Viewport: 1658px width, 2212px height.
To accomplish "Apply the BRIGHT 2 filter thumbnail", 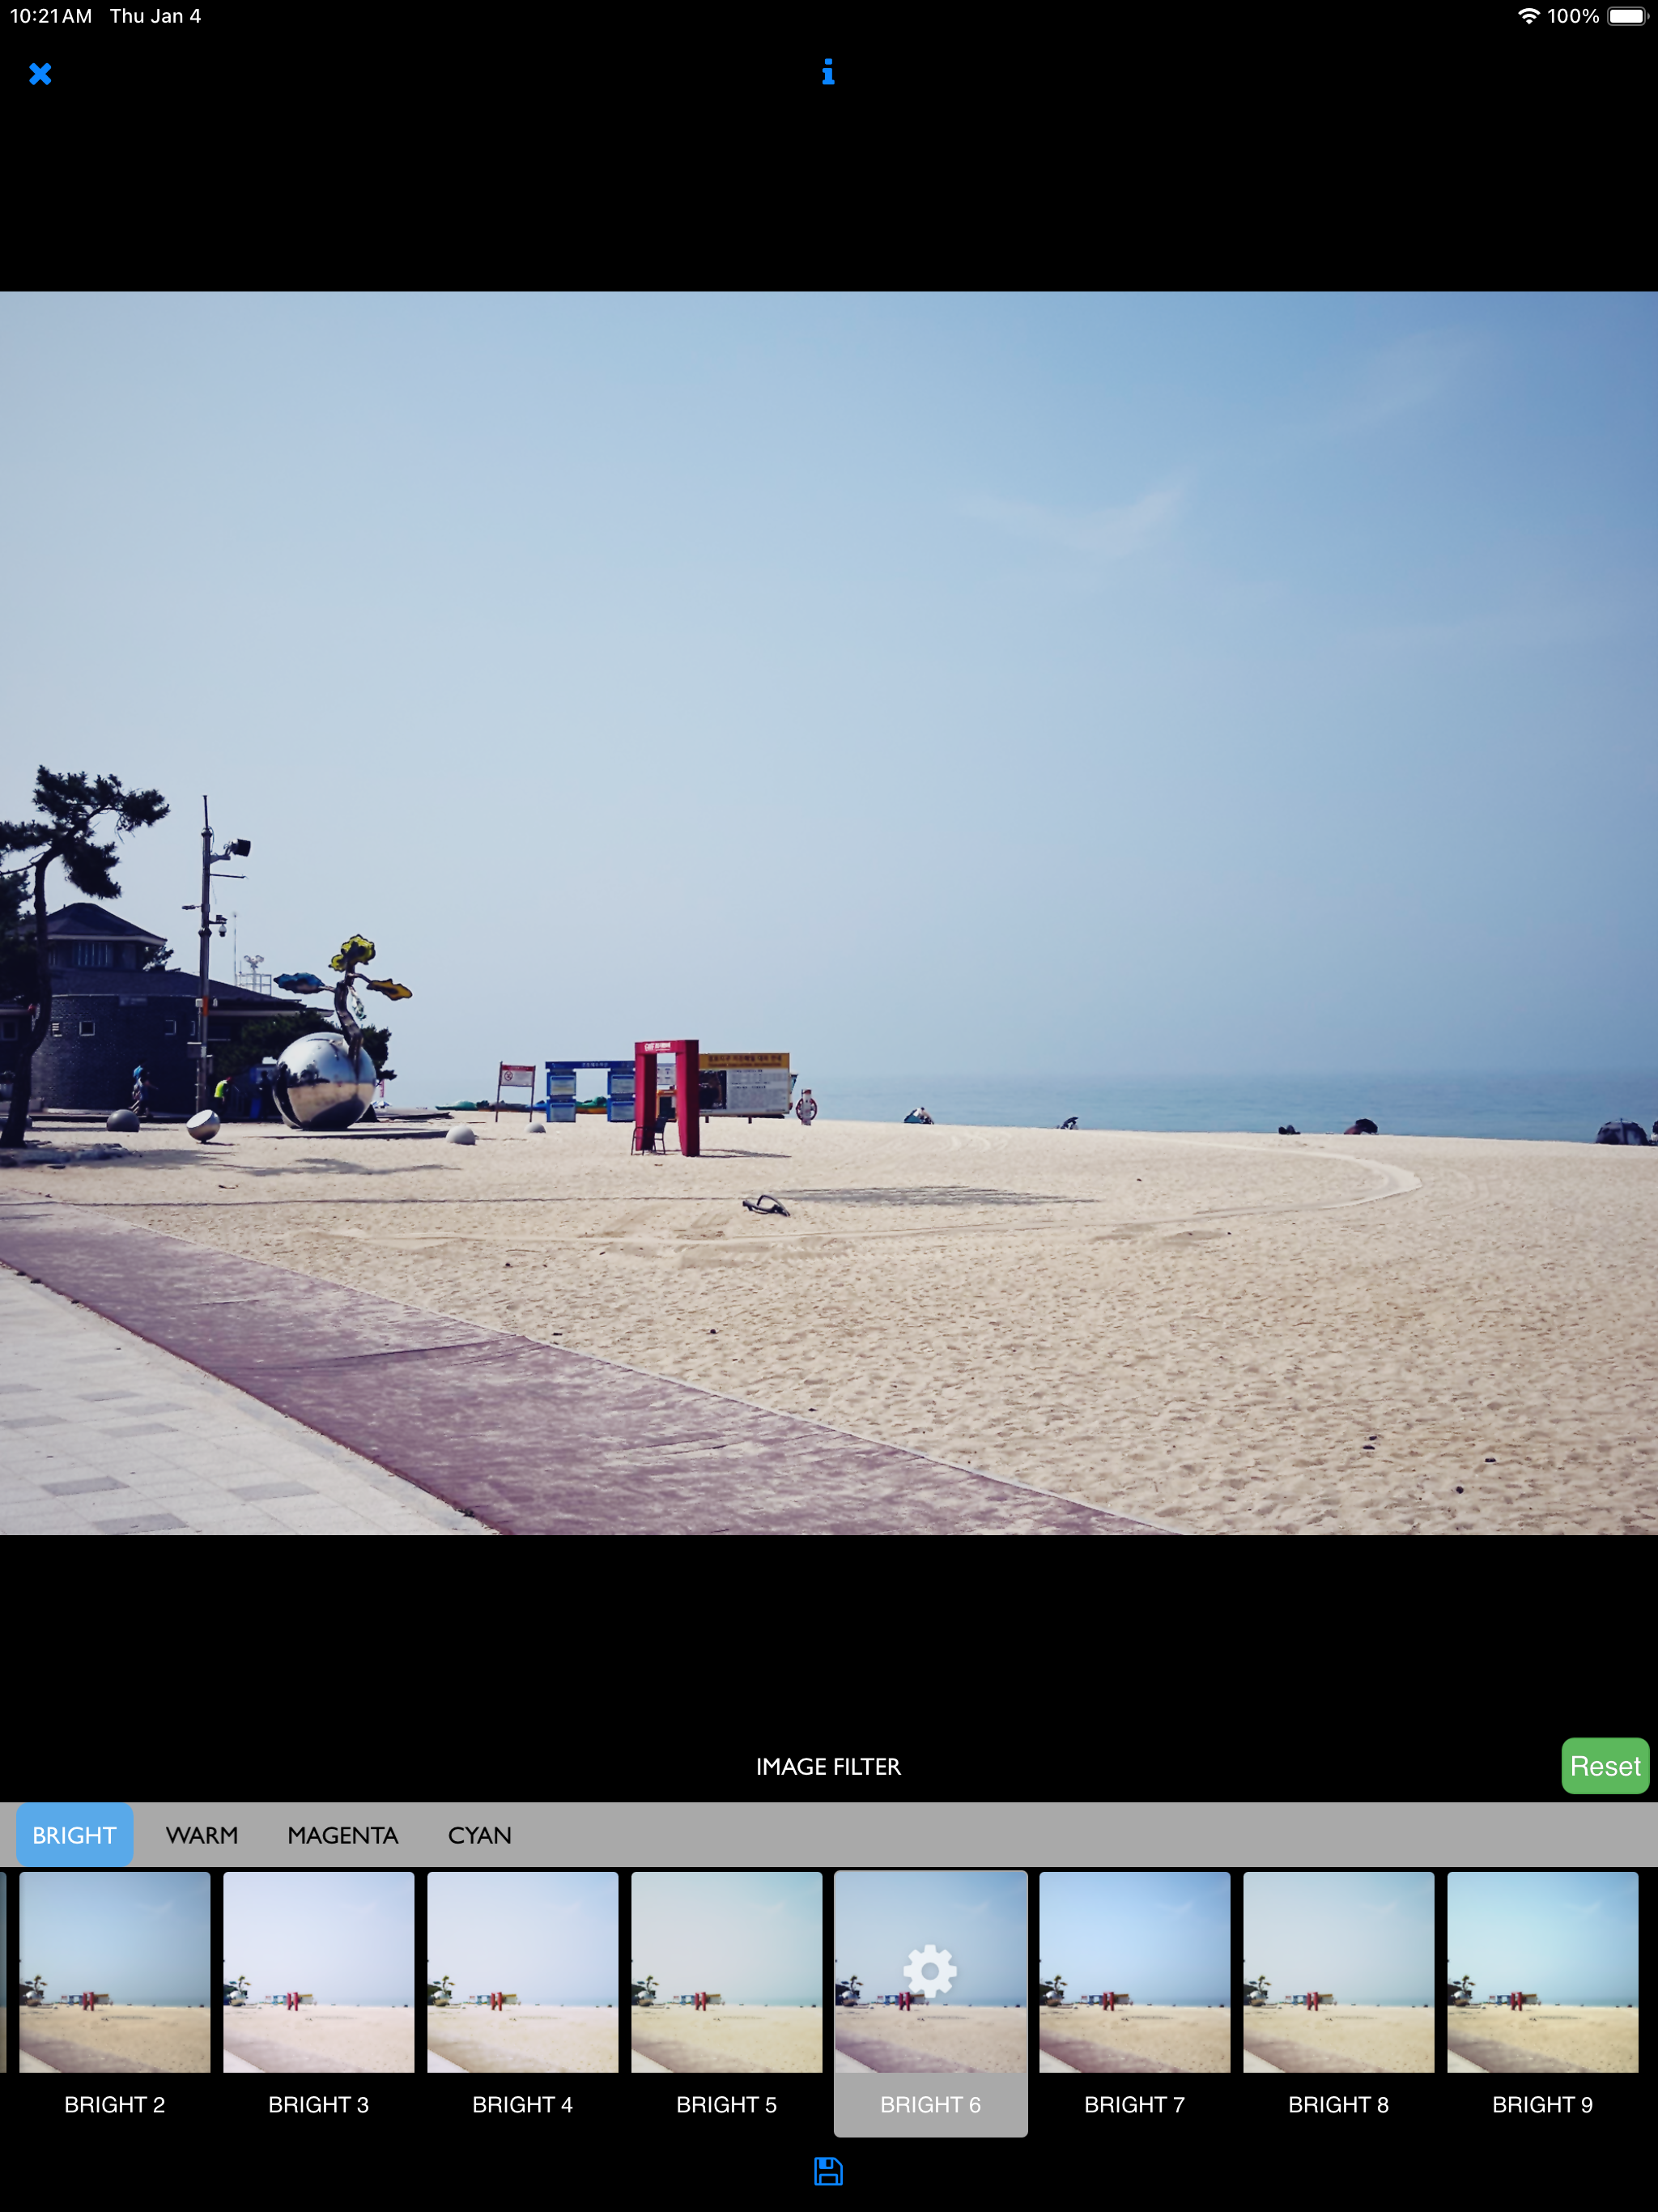I will click(x=115, y=1972).
